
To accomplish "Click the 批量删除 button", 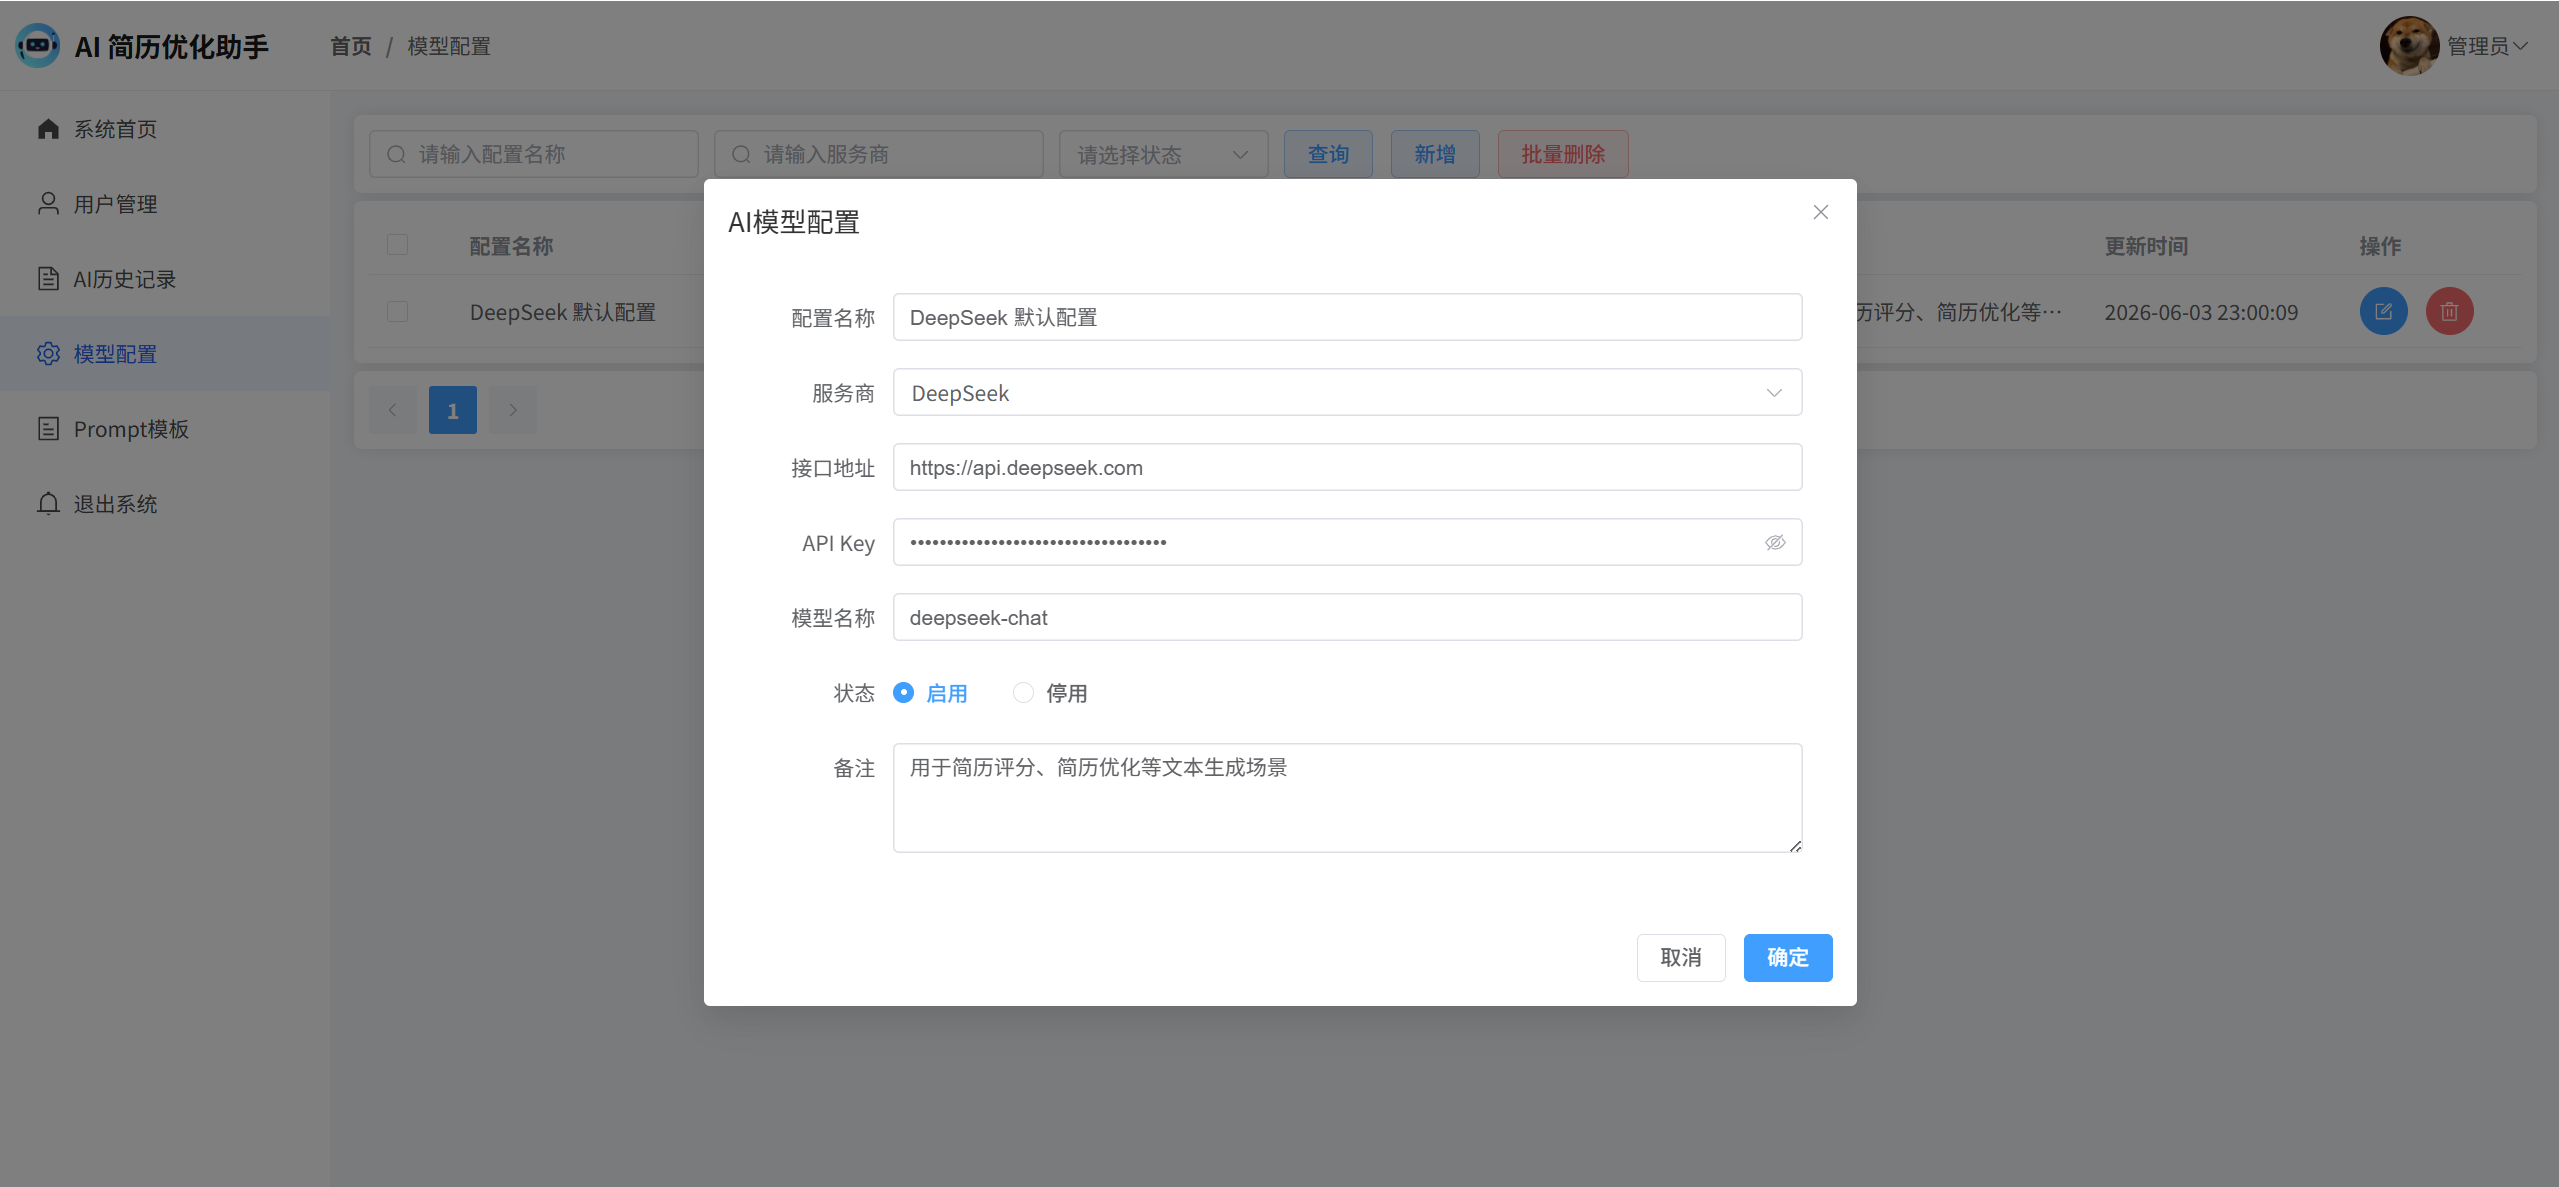I will click(x=1563, y=154).
